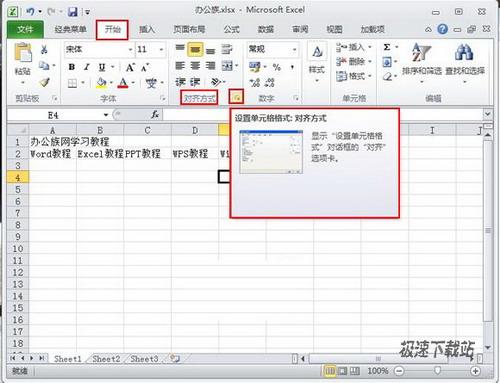The width and height of the screenshot is (500, 383).
Task: Toggle Bold formatting
Action: click(x=71, y=67)
